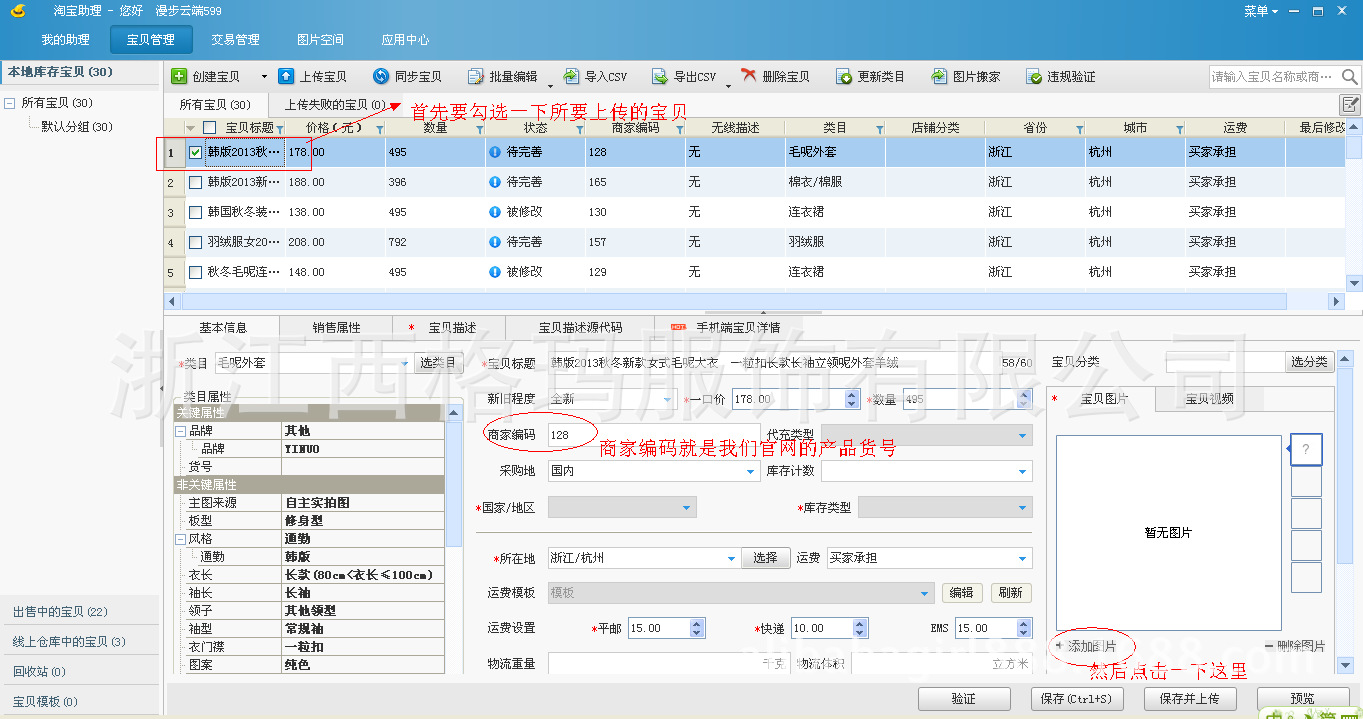This screenshot has height=719, width=1363.
Task: Open the 运费模板 template dropdown
Action: click(925, 592)
